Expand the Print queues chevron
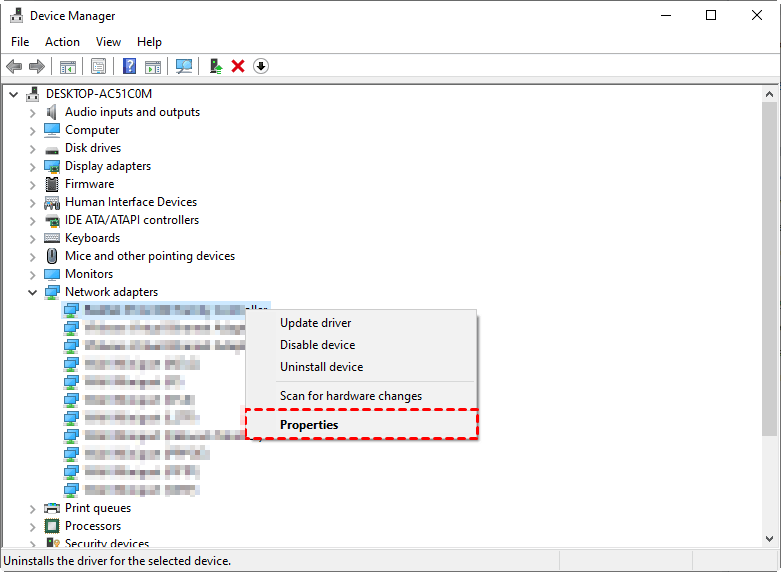This screenshot has width=781, height=572. click(x=33, y=509)
